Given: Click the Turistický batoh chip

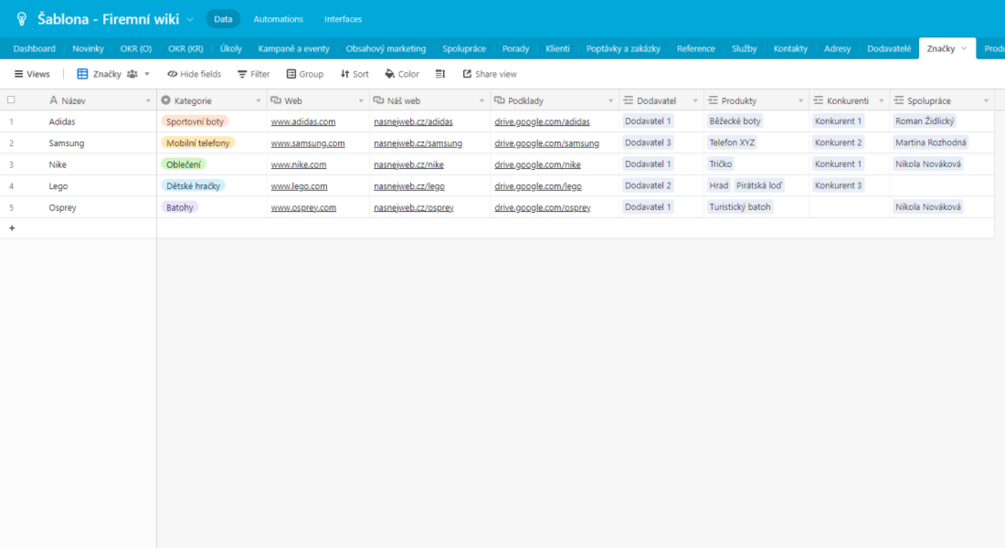Looking at the screenshot, I should 740,207.
